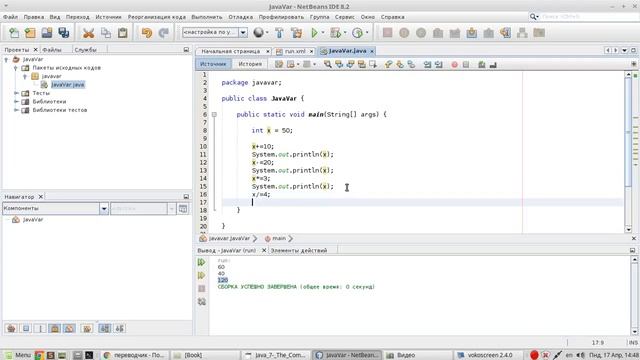Select JavaVar.java in the project tree

(68, 85)
